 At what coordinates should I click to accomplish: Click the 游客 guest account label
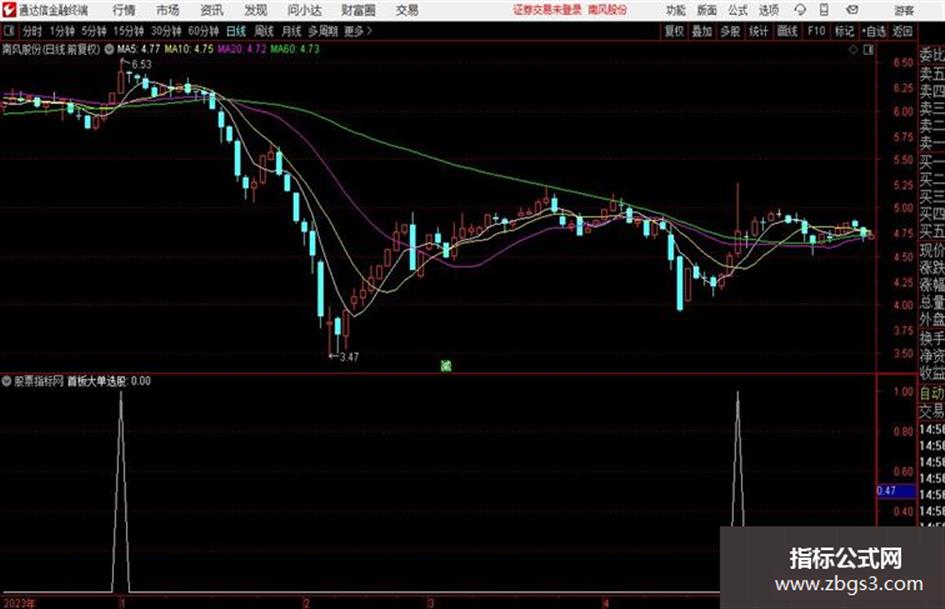[x=903, y=10]
